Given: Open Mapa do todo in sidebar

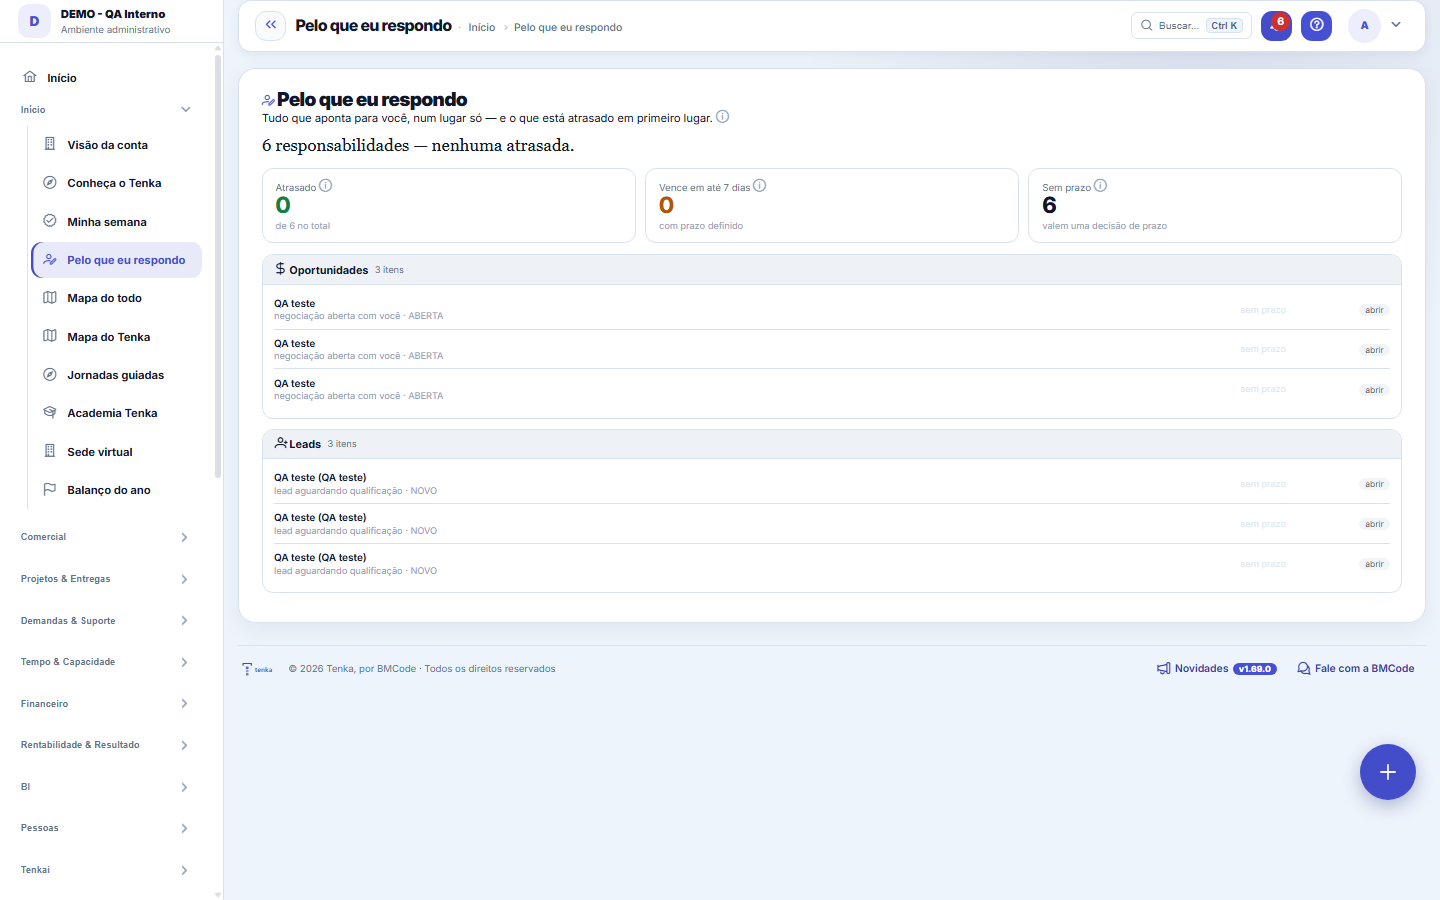Looking at the screenshot, I should tap(116, 298).
